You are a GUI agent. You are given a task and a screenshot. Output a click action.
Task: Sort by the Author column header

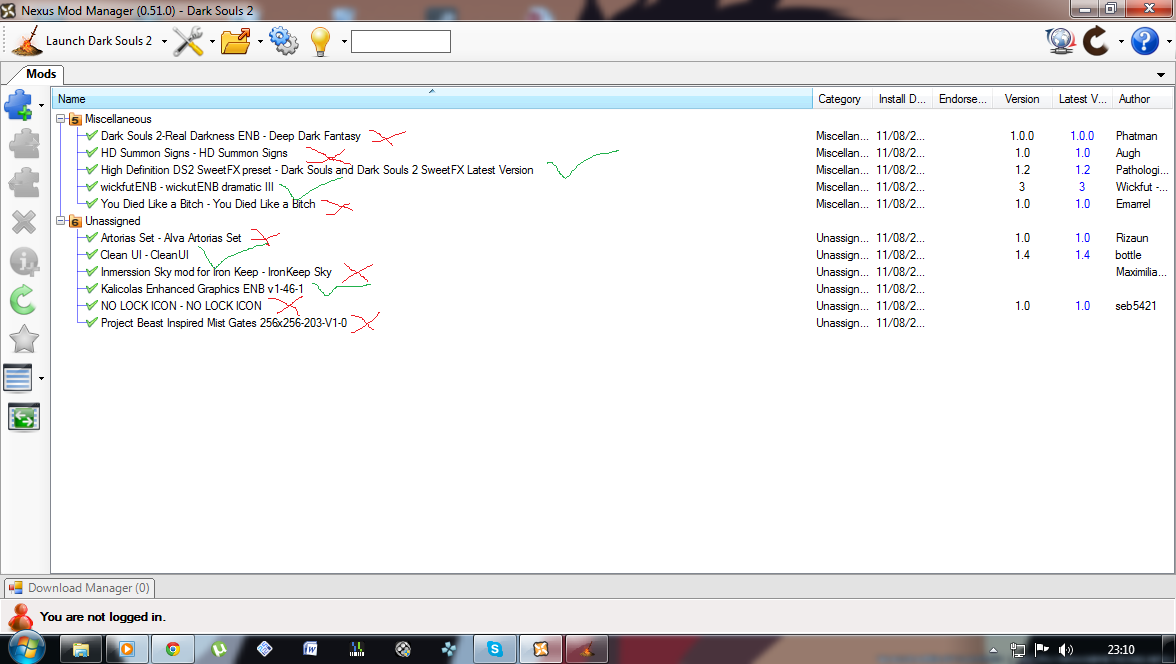coord(1142,98)
